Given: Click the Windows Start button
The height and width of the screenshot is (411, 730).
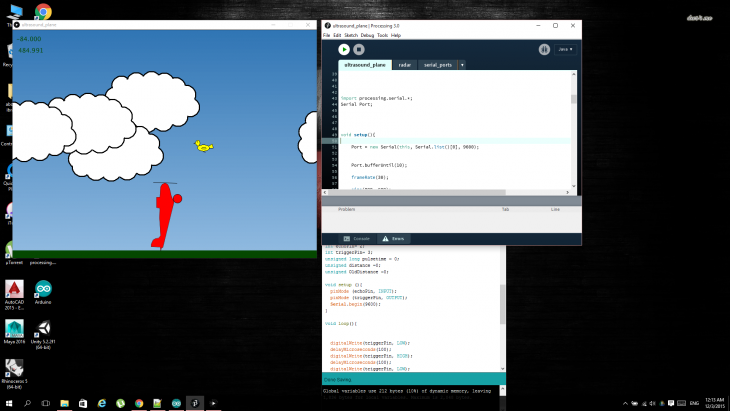Looking at the screenshot, I should [8, 403].
